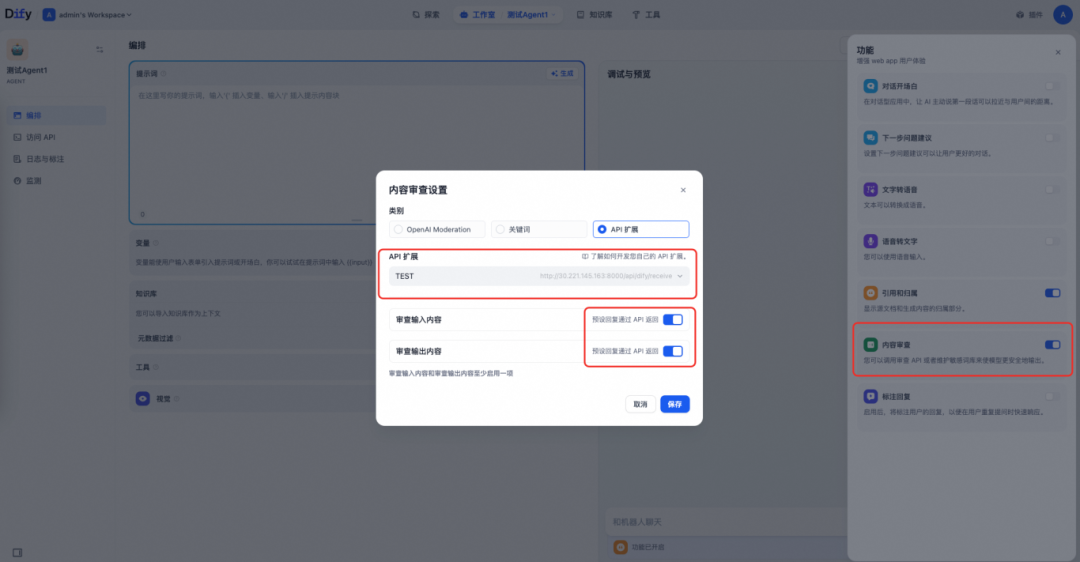This screenshot has width=1080, height=562.
Task: Select the OpenAI Moderation radio option
Action: pyautogui.click(x=437, y=229)
